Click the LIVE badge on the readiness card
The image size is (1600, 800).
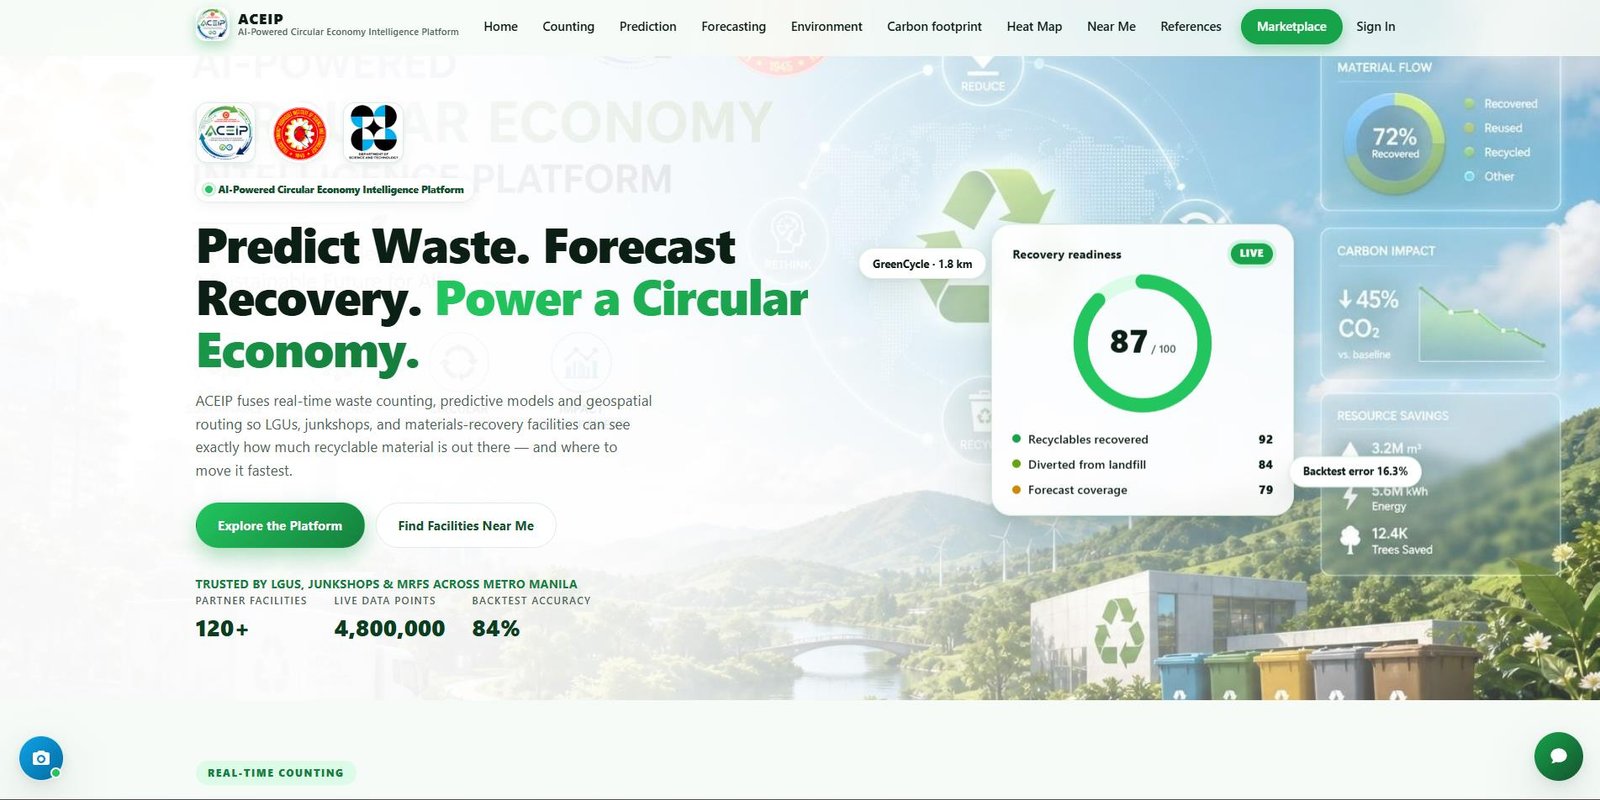[1251, 253]
